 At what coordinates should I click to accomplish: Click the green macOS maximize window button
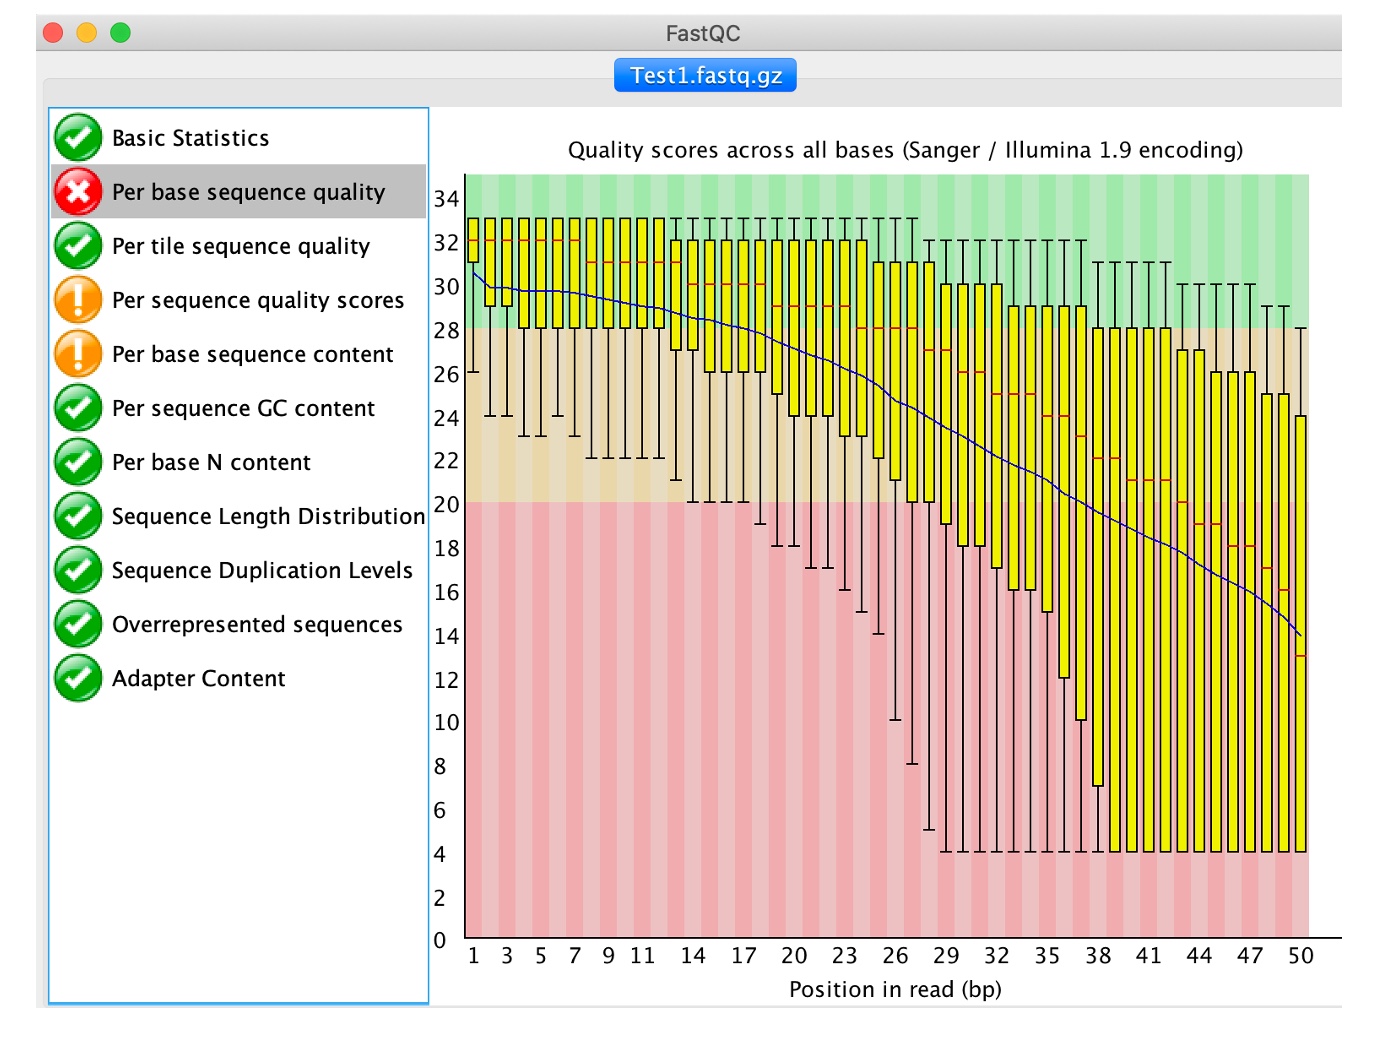click(x=120, y=33)
